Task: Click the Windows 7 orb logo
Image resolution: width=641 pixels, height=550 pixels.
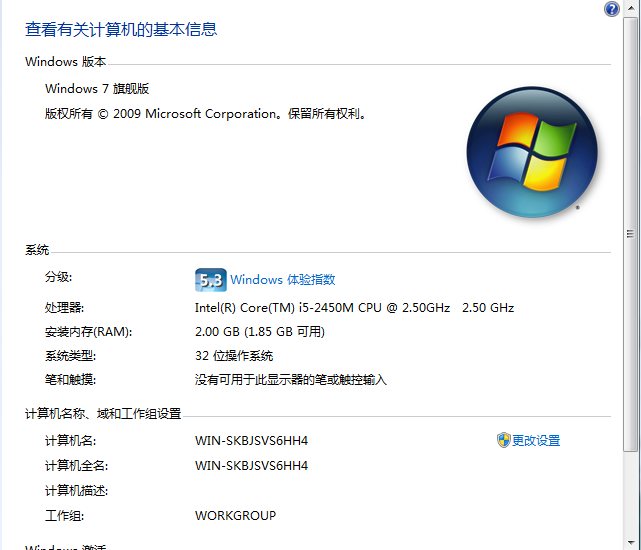Action: (x=532, y=152)
